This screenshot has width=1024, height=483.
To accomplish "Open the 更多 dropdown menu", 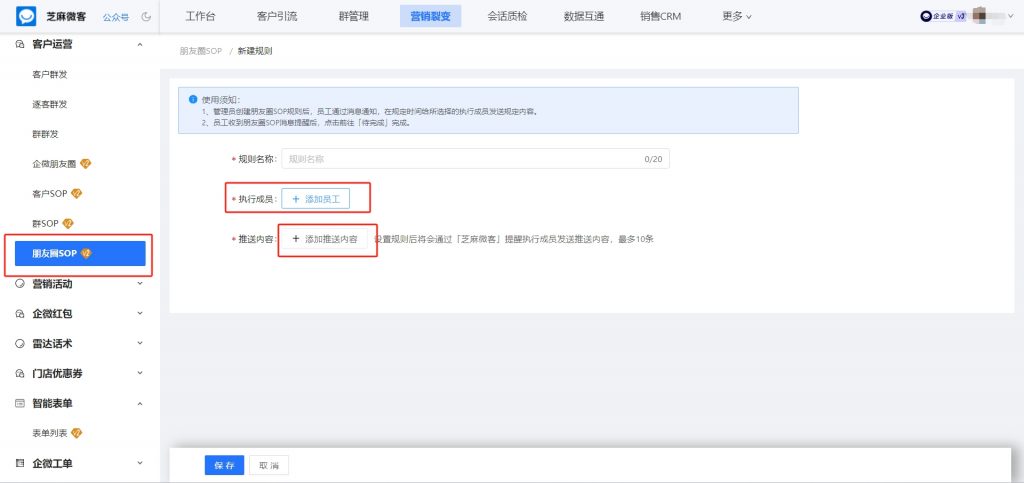I will coord(736,16).
